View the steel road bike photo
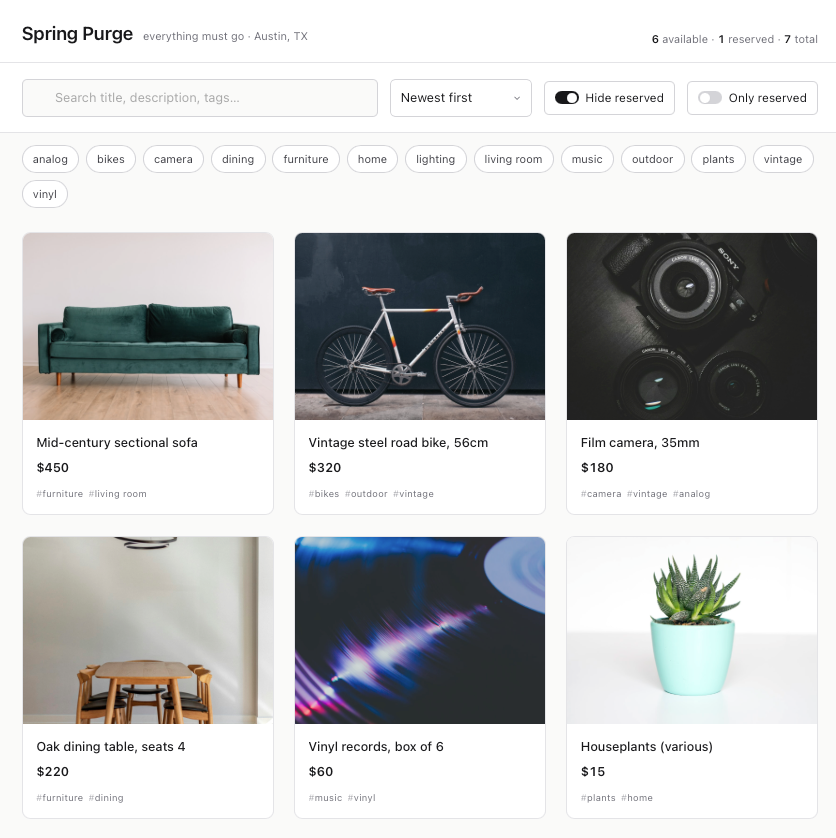836x838 pixels. click(420, 326)
